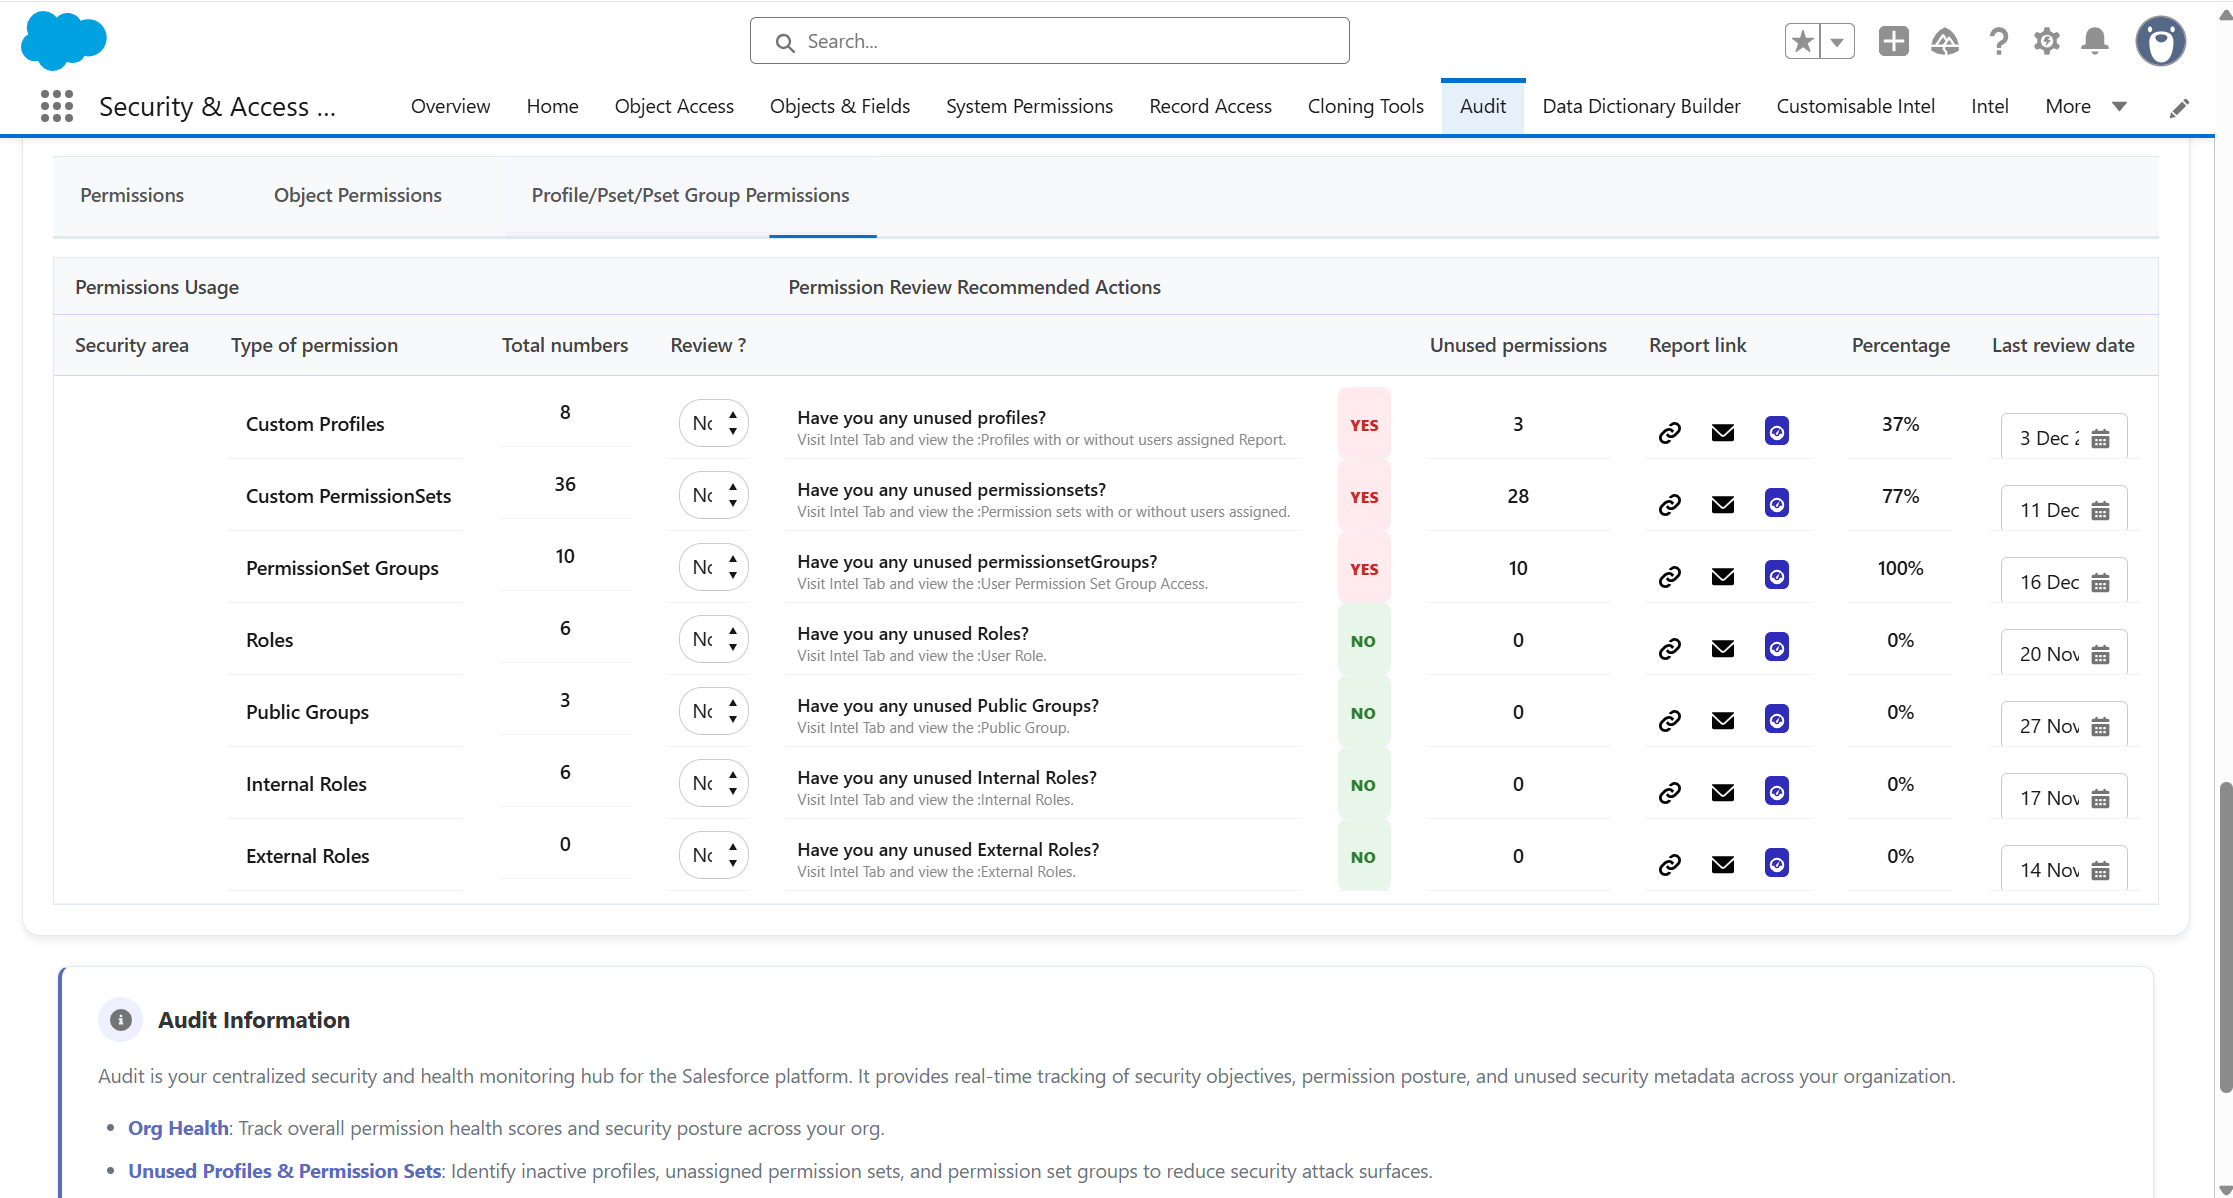Screen dimensions: 2233x1198
Task: Open the Review dropdown for Roles
Action: [x=714, y=639]
